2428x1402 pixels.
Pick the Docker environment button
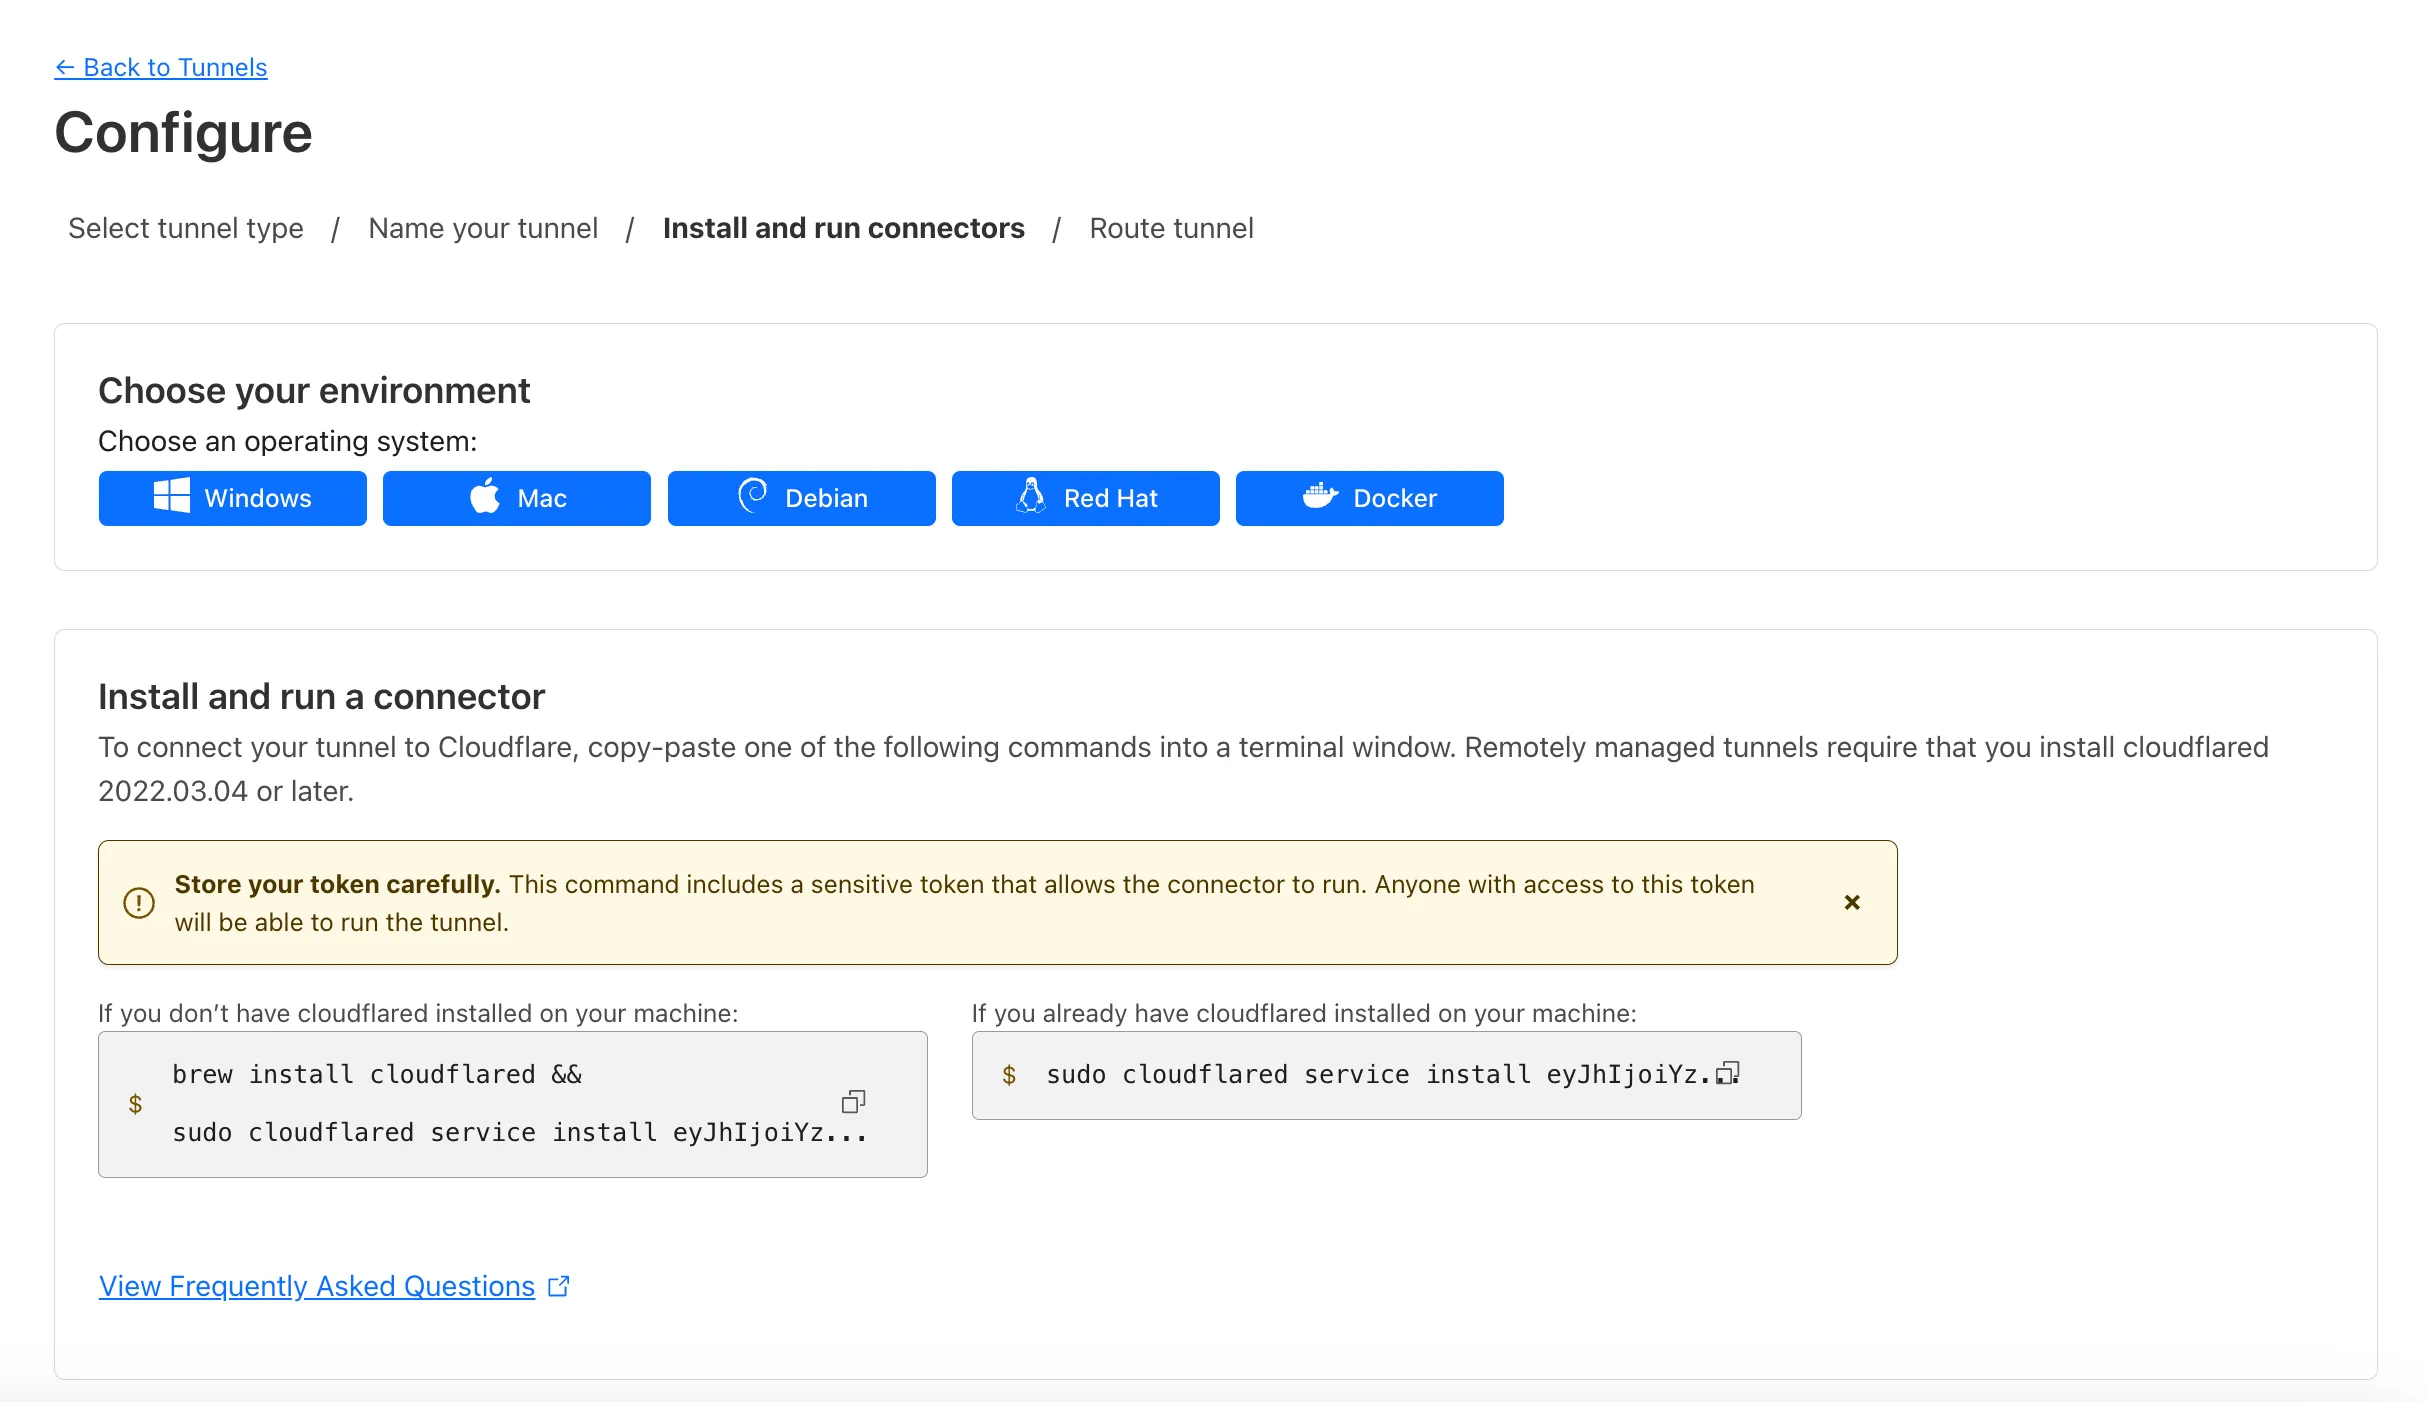point(1370,498)
